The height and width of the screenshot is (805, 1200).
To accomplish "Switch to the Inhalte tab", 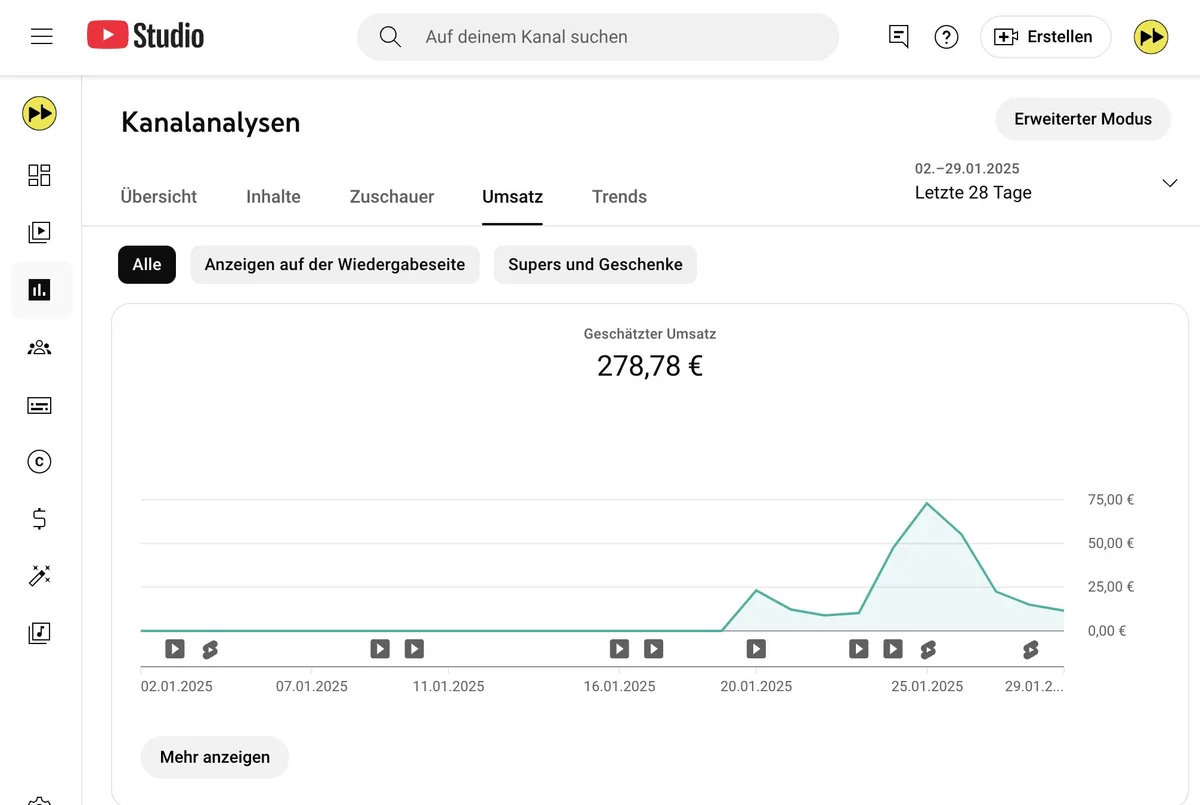I will point(273,197).
